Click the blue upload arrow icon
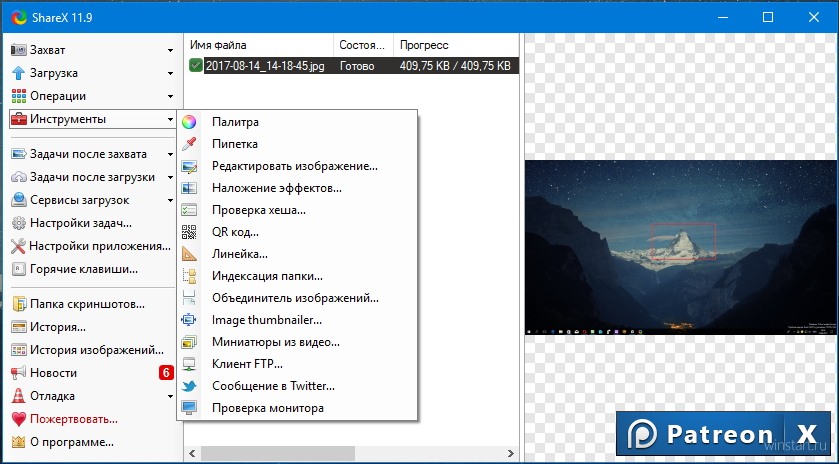The height and width of the screenshot is (464, 839). click(x=19, y=73)
